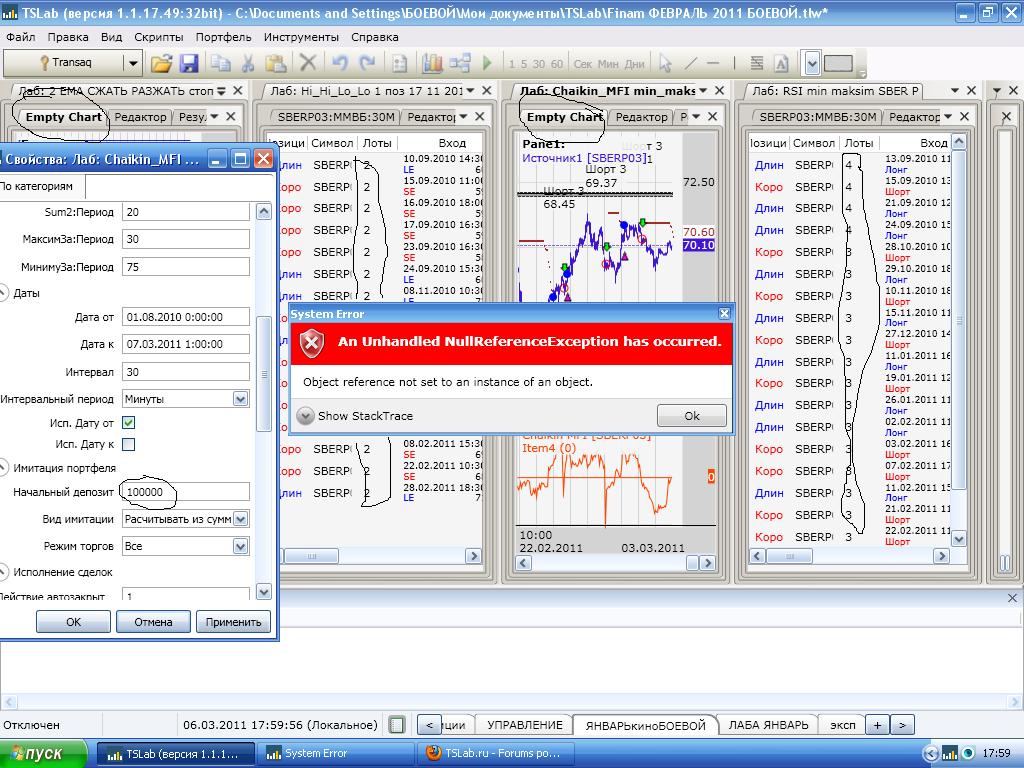Click the Open folder icon in toolbar

[161, 63]
